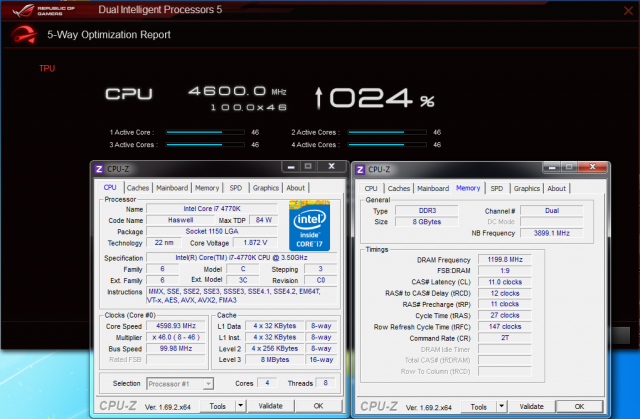Maximize the right CPU-Z window
Viewport: 640px width, 419px height.
click(569, 167)
